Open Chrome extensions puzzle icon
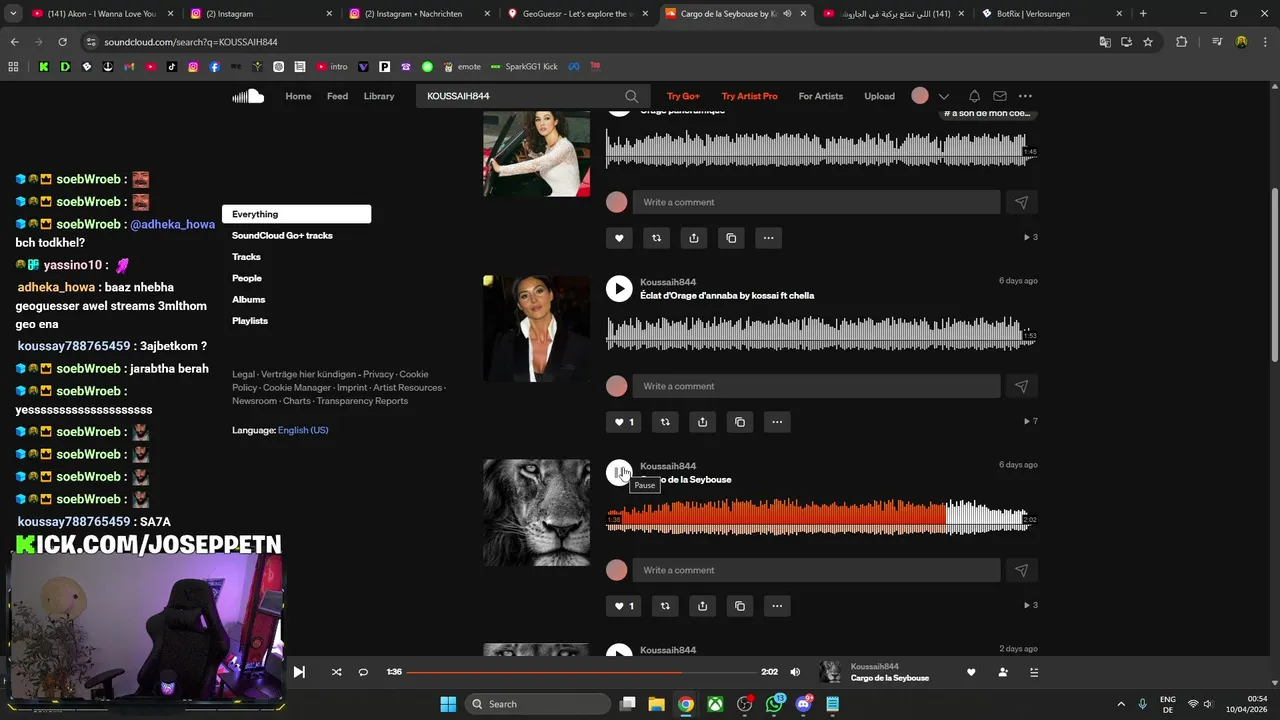Image resolution: width=1280 pixels, height=720 pixels. (x=1182, y=42)
